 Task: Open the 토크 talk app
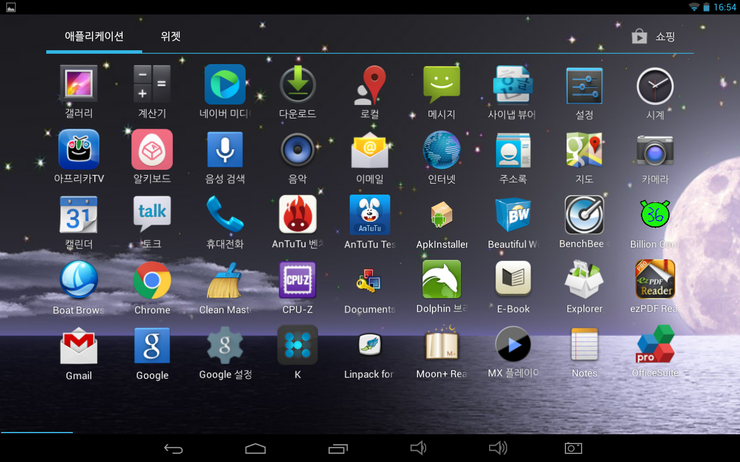coord(152,214)
